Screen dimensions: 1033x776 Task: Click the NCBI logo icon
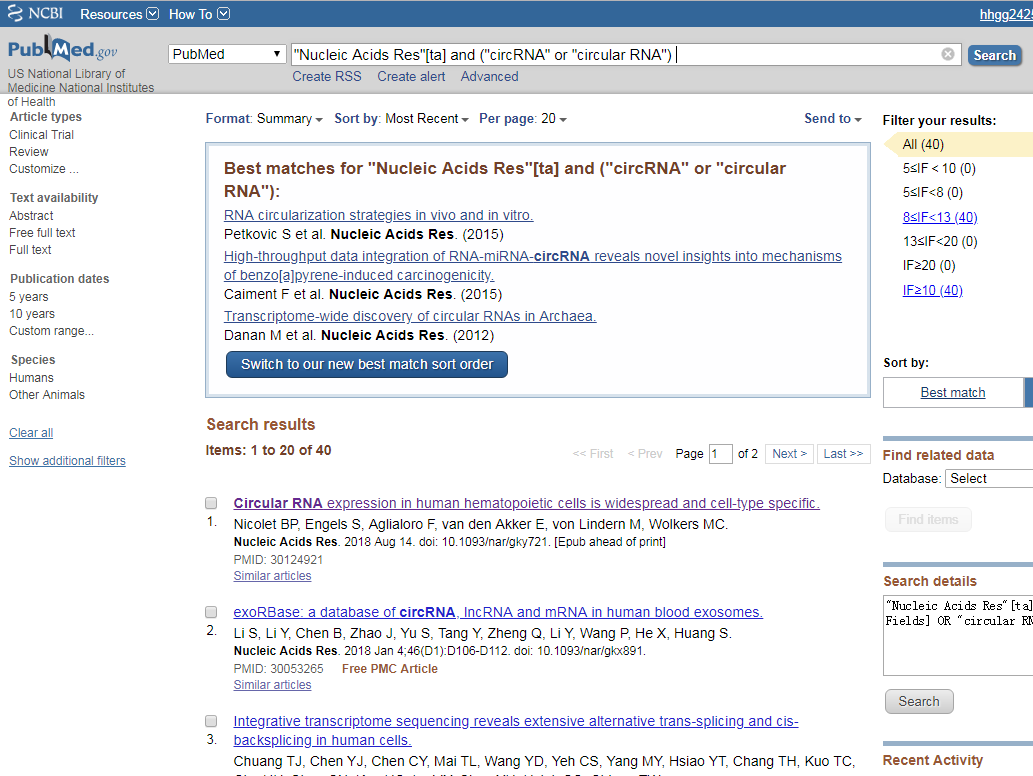point(16,14)
